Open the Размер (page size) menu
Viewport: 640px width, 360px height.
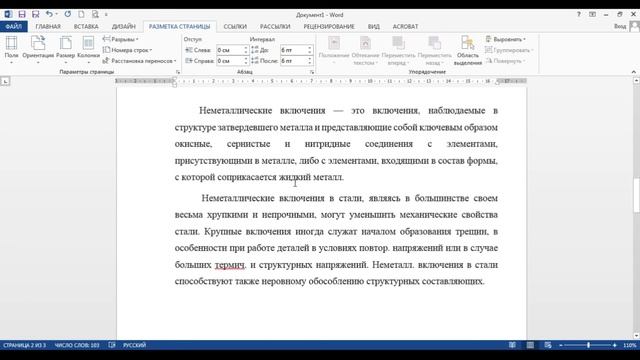tap(65, 50)
